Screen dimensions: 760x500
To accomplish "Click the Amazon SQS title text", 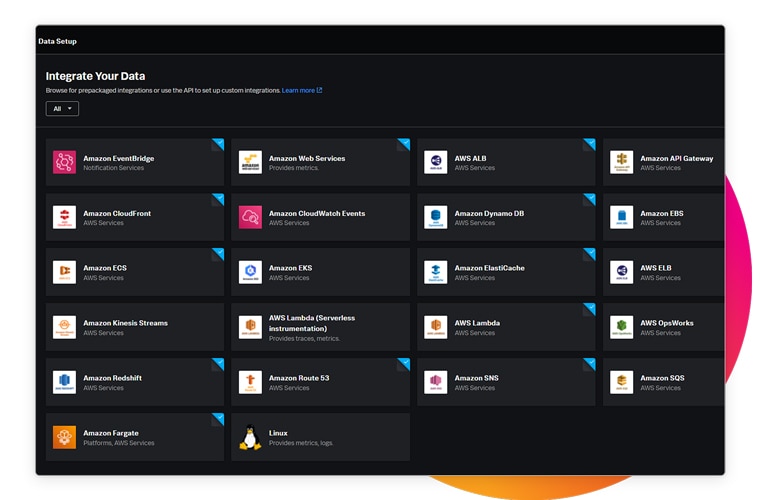I will pos(662,378).
